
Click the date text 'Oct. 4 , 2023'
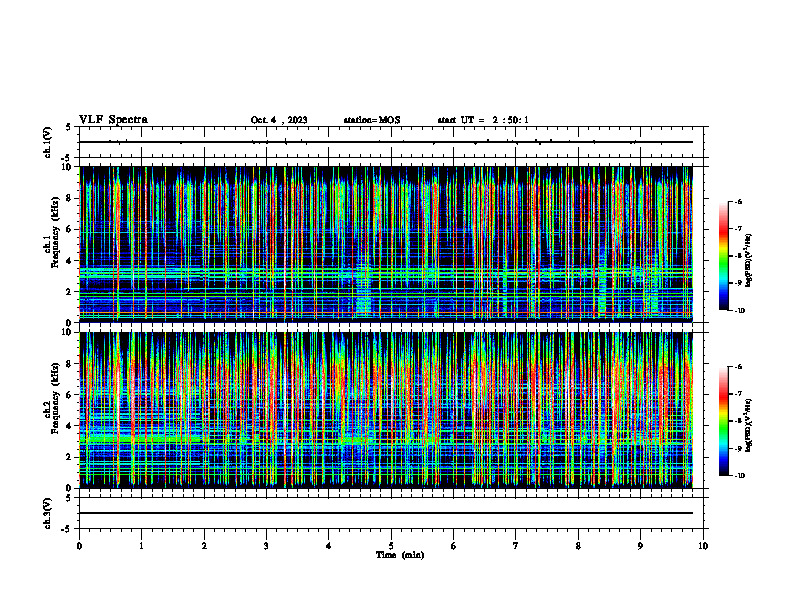[x=279, y=120]
